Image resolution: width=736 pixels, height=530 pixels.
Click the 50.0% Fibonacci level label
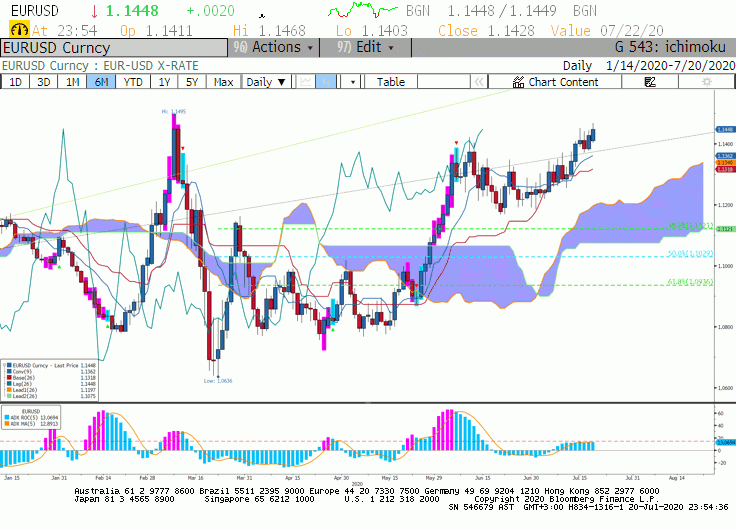coord(690,253)
